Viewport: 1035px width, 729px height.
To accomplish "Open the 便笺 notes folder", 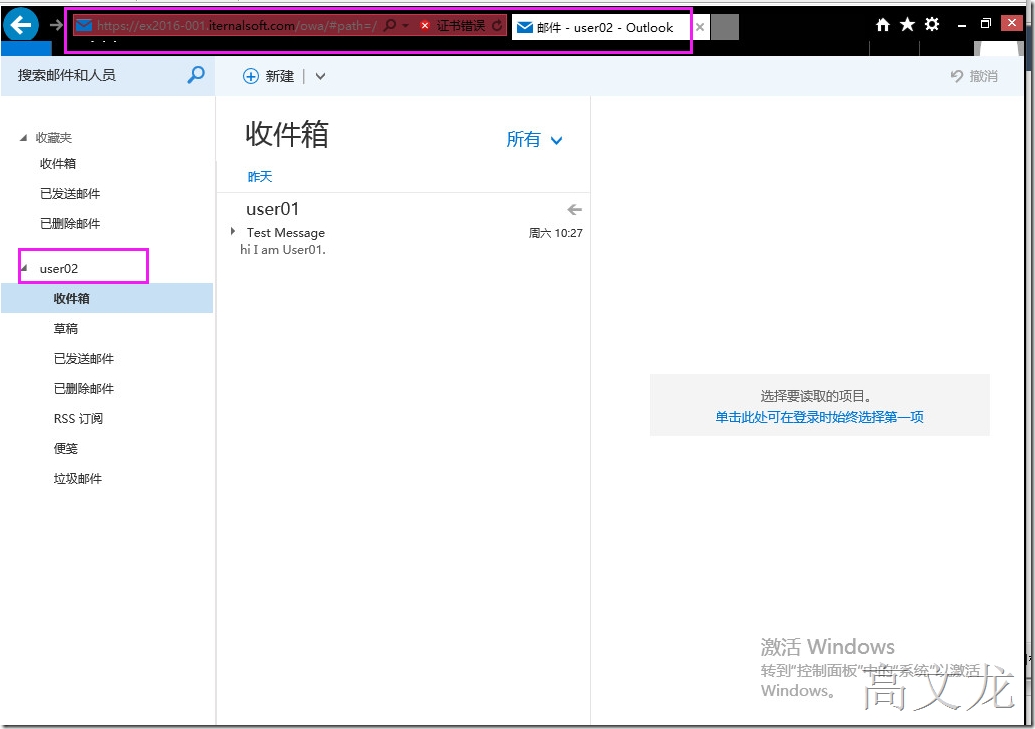I will [65, 448].
